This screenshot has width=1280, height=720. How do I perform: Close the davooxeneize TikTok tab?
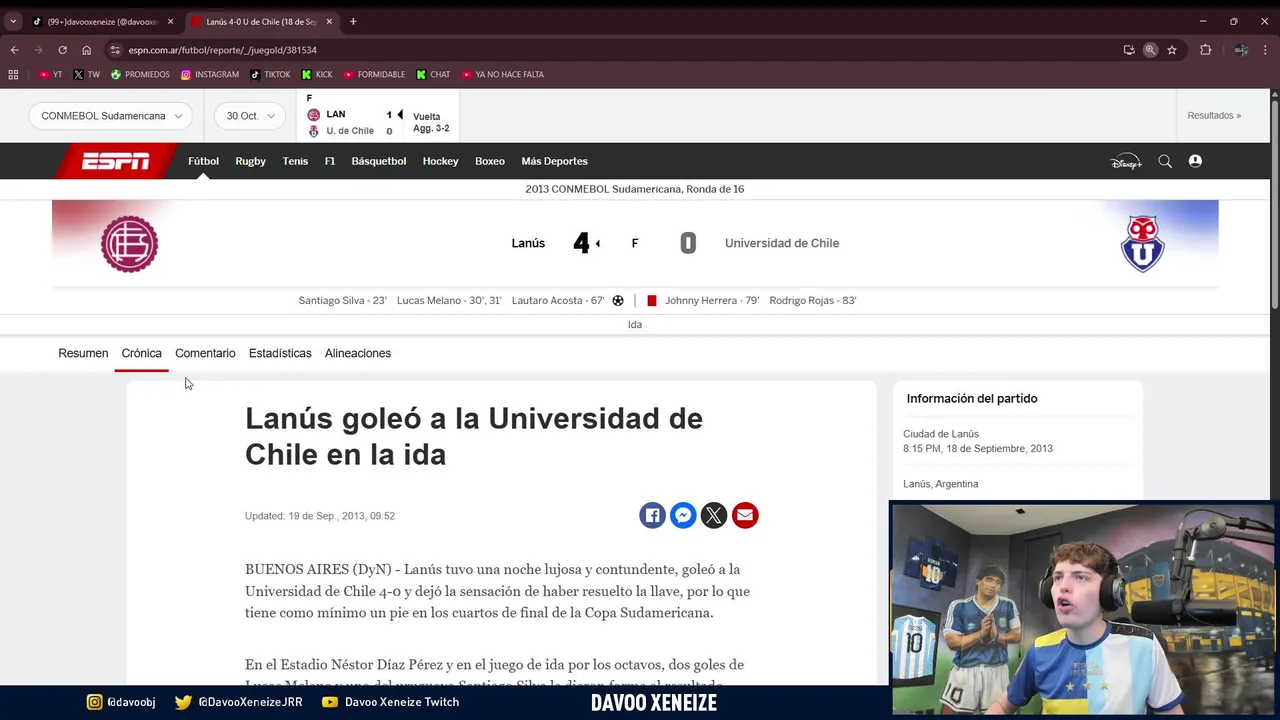click(170, 21)
